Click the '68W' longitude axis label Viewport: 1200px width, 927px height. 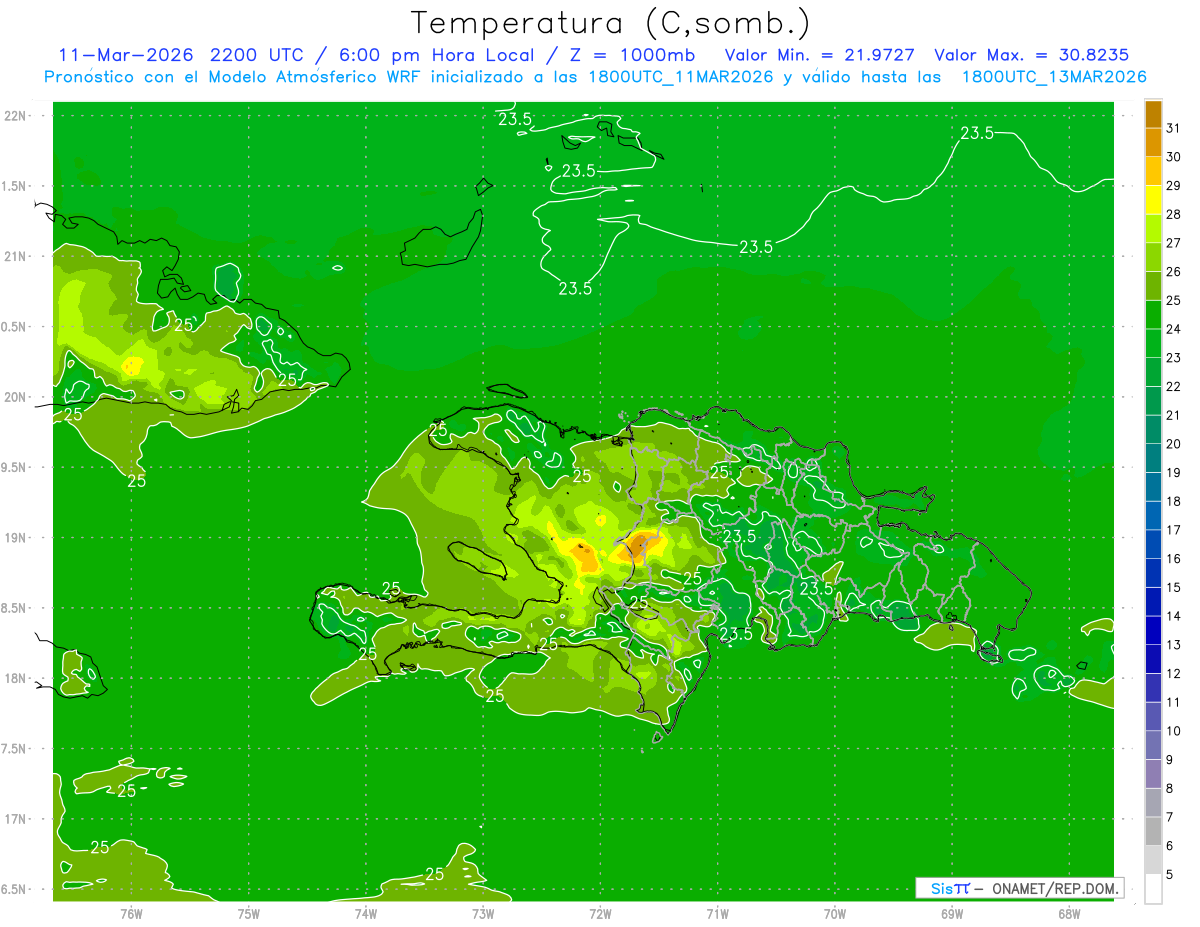pyautogui.click(x=1069, y=913)
